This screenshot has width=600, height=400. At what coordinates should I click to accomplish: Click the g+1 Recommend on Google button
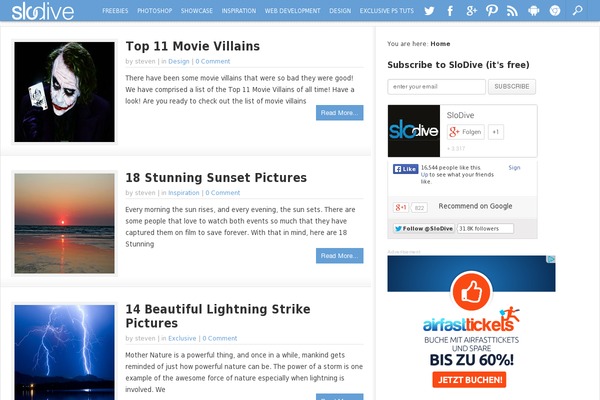[x=401, y=207]
